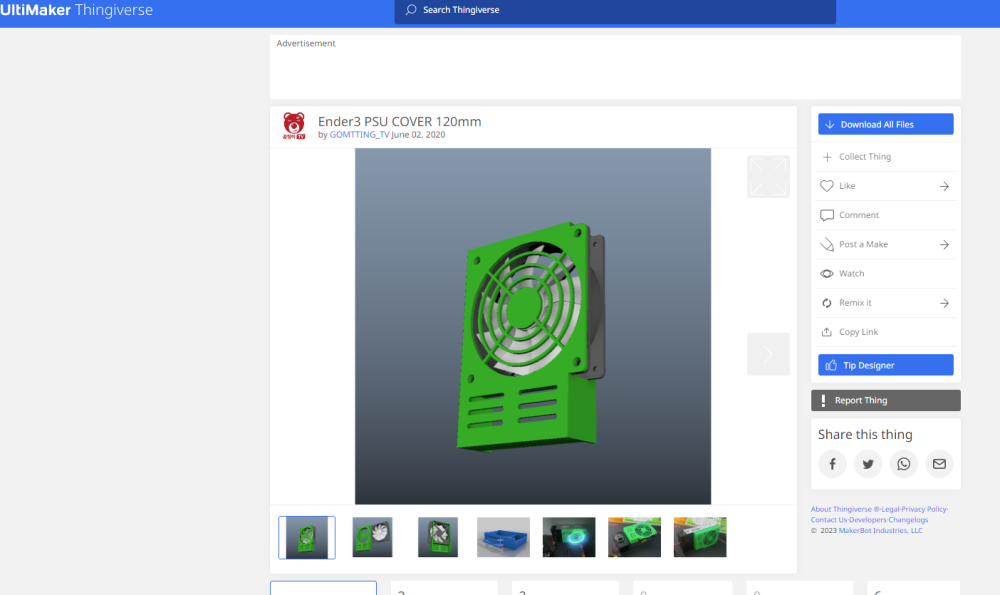This screenshot has height=595, width=1000.
Task: Click the June 02, 2020 date text
Action: point(418,135)
